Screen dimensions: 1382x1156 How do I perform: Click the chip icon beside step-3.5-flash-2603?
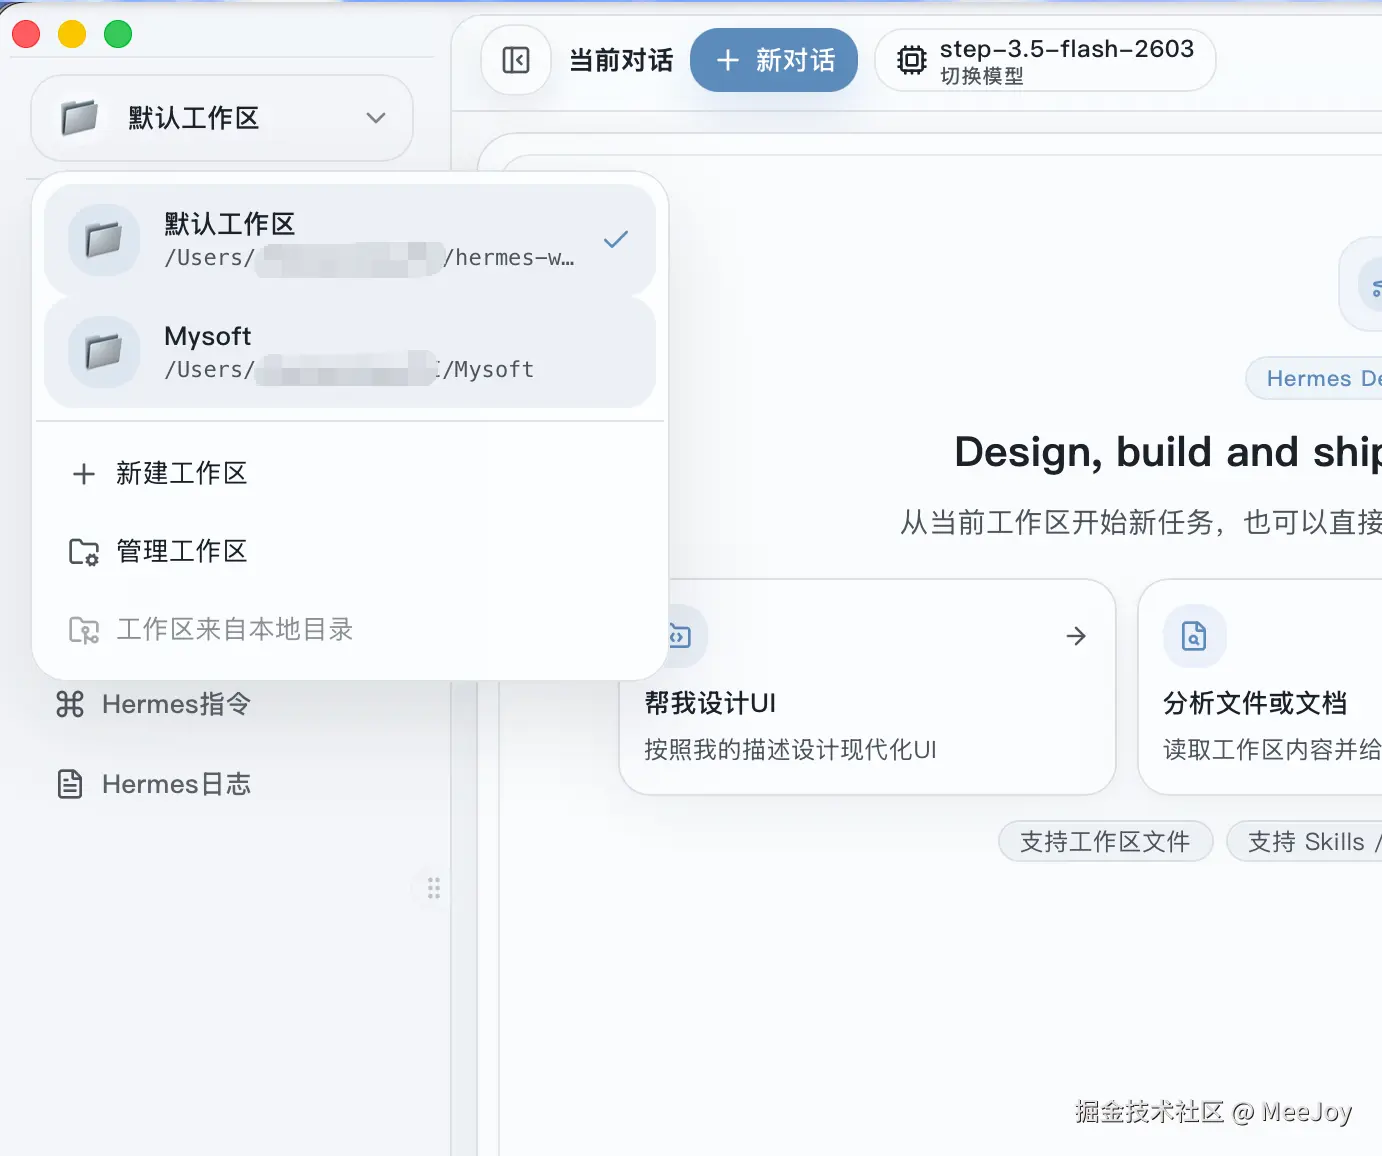(x=911, y=60)
